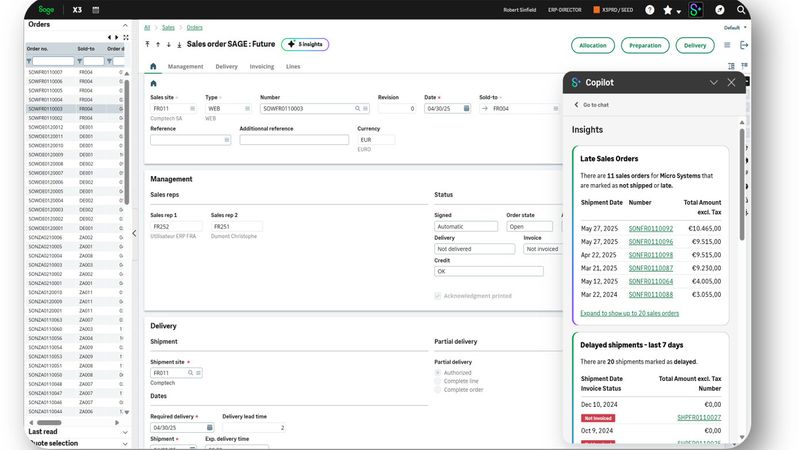Select Complete line radio button
Image resolution: width=799 pixels, height=450 pixels.
[437, 381]
